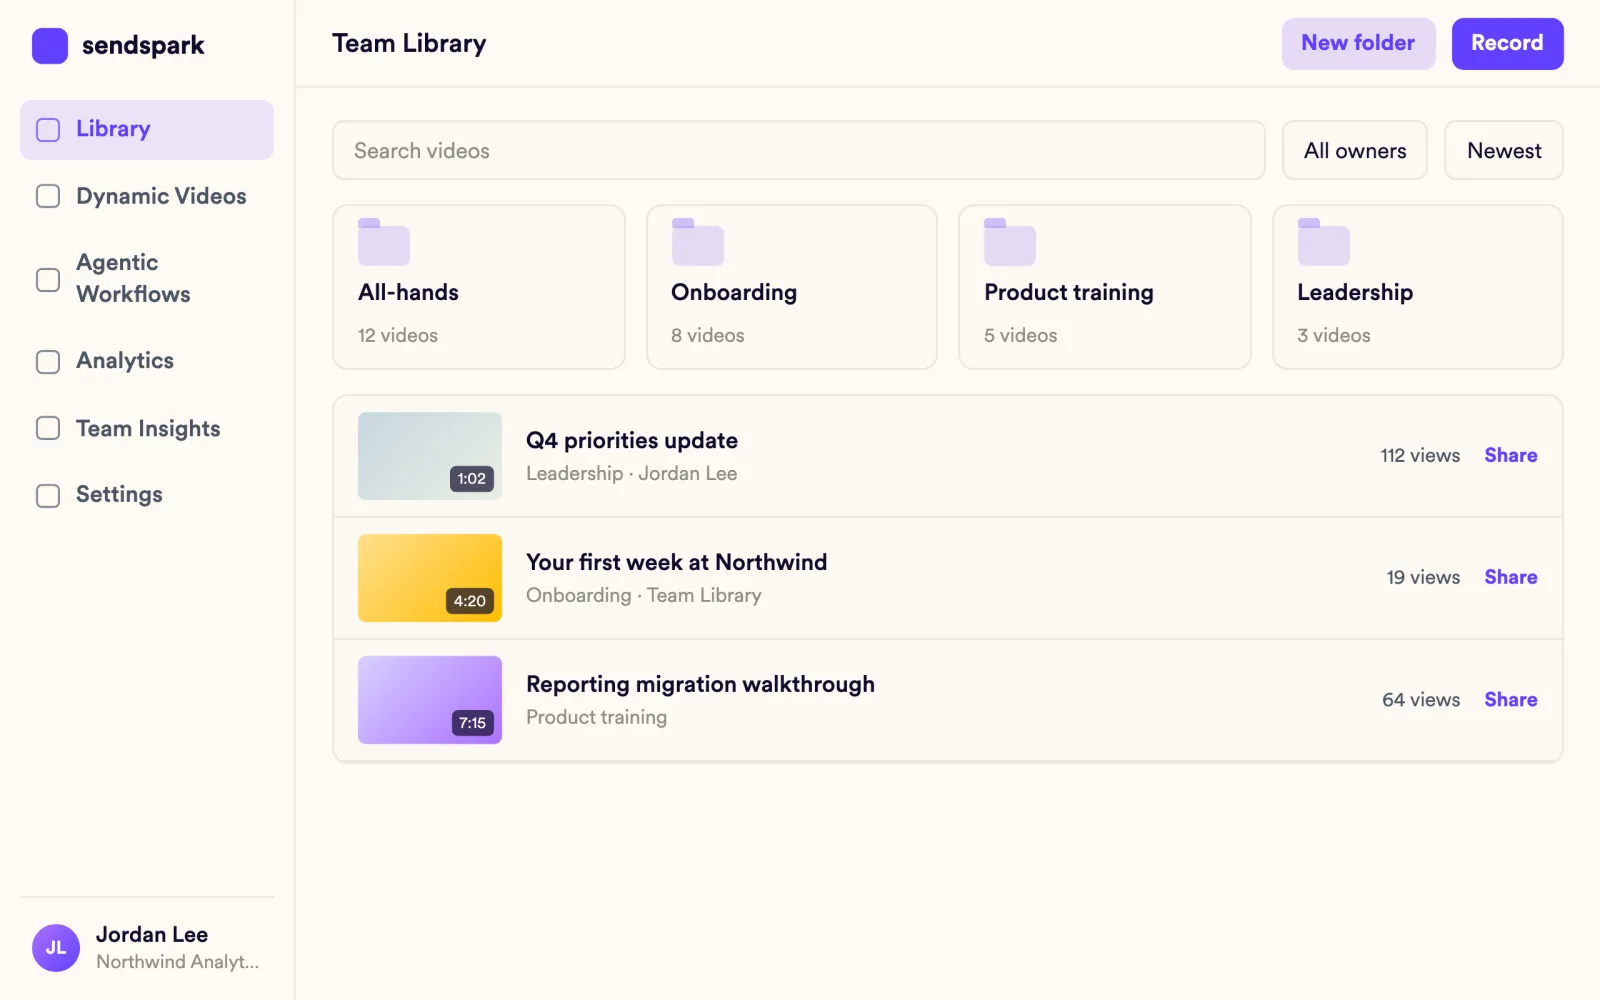Open the All-hands folder title
The height and width of the screenshot is (1000, 1600).
click(408, 292)
